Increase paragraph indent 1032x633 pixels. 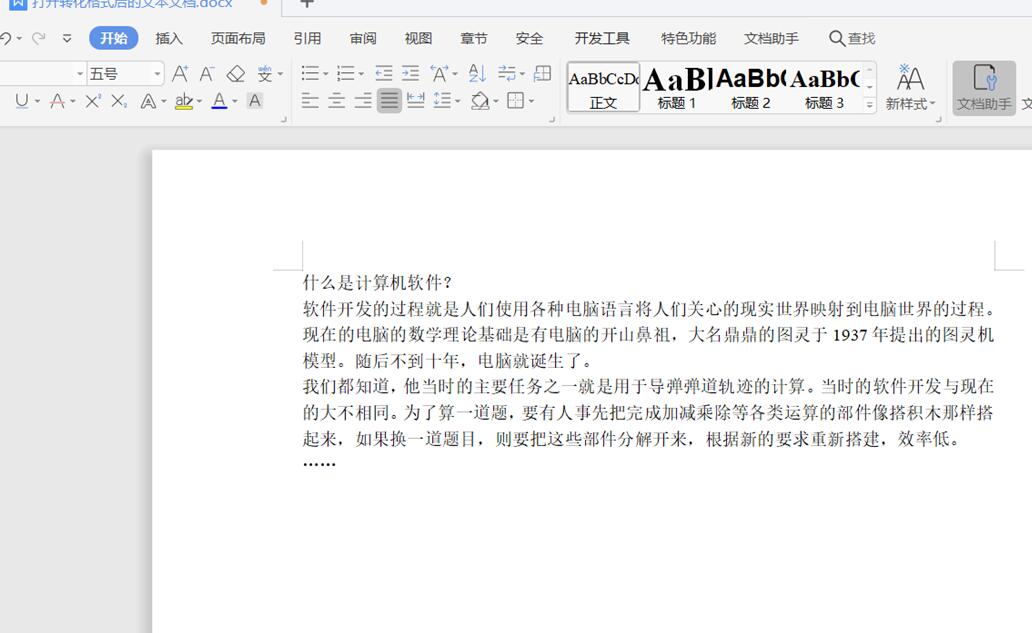410,73
